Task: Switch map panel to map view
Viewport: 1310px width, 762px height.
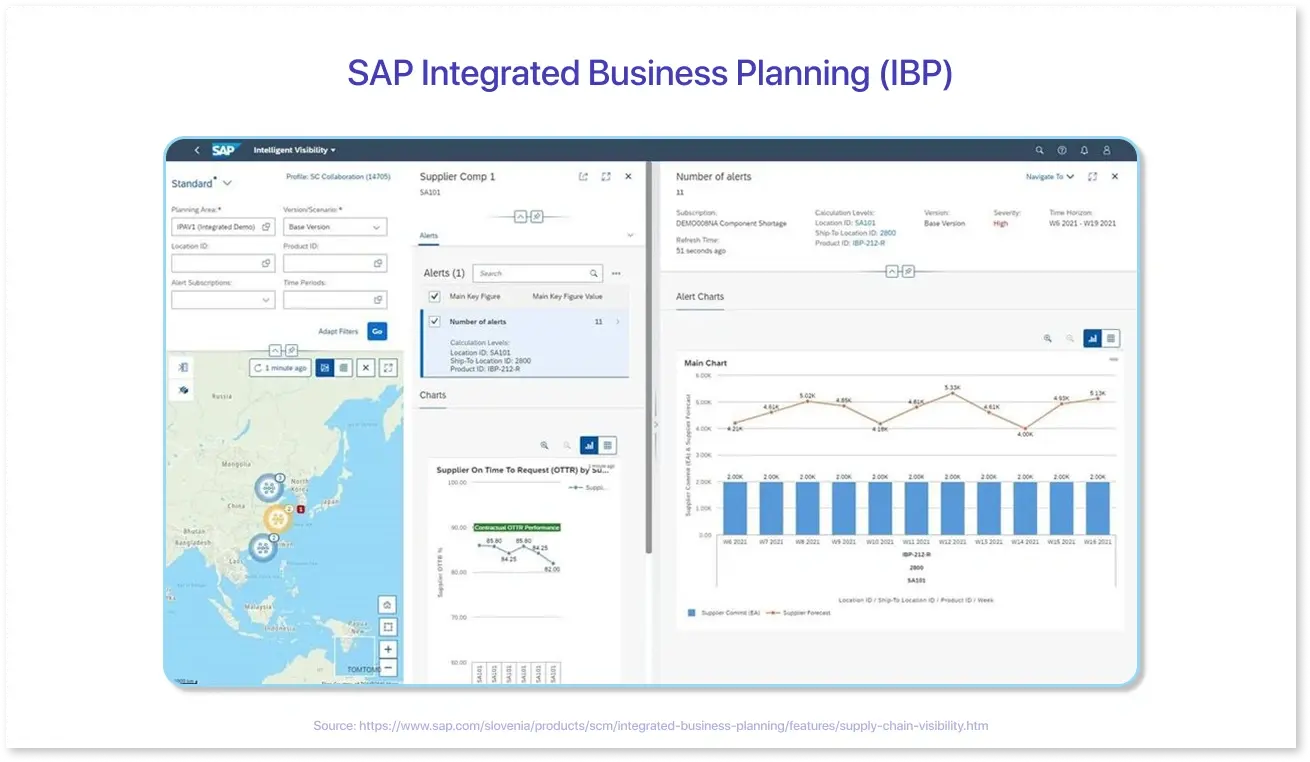Action: point(325,368)
